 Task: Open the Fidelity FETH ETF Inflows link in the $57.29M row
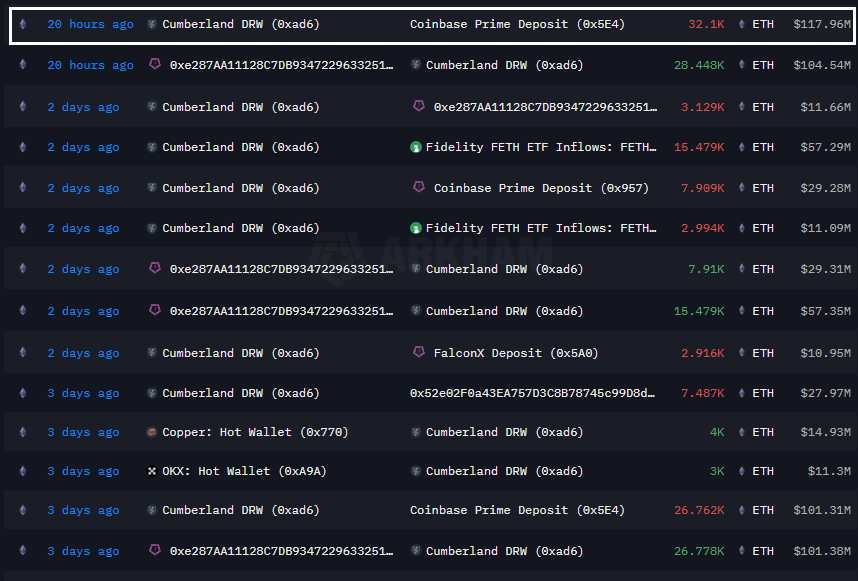[541, 147]
